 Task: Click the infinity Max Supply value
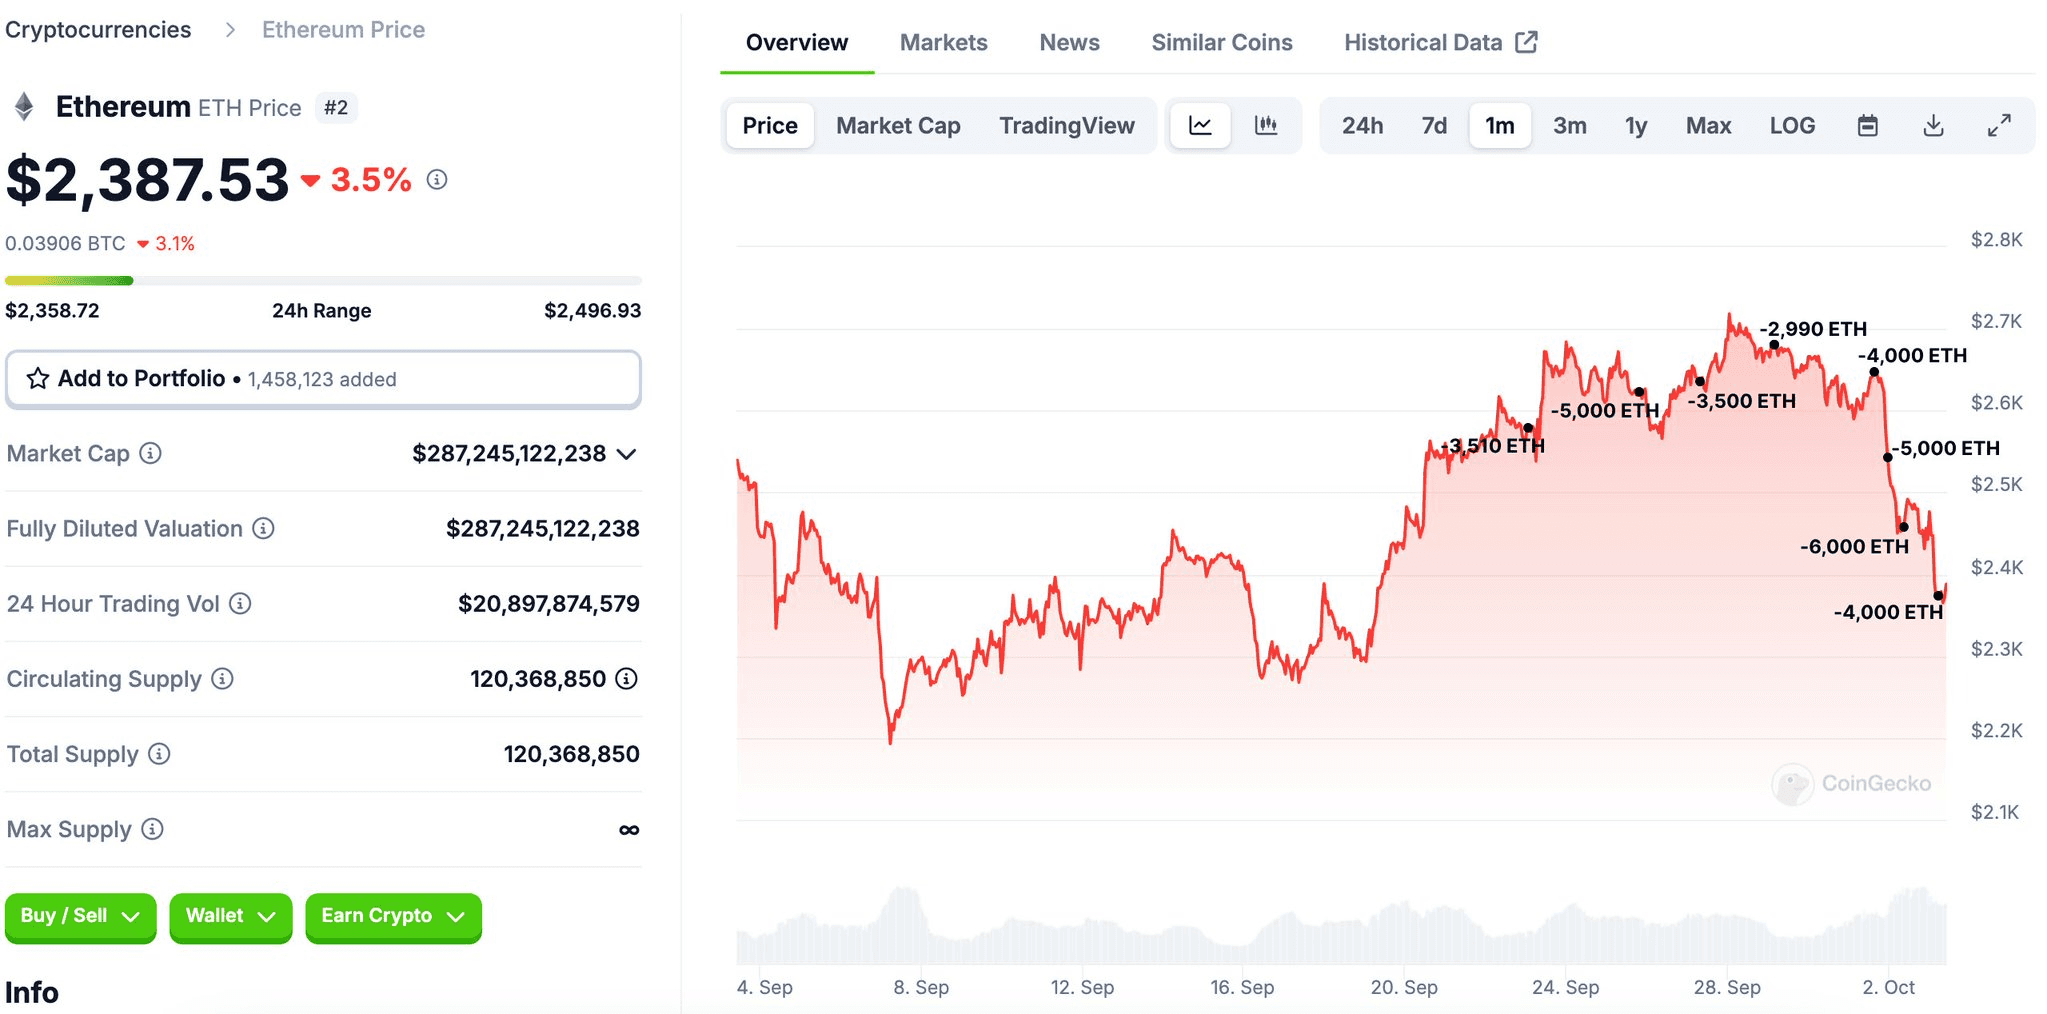coord(629,829)
